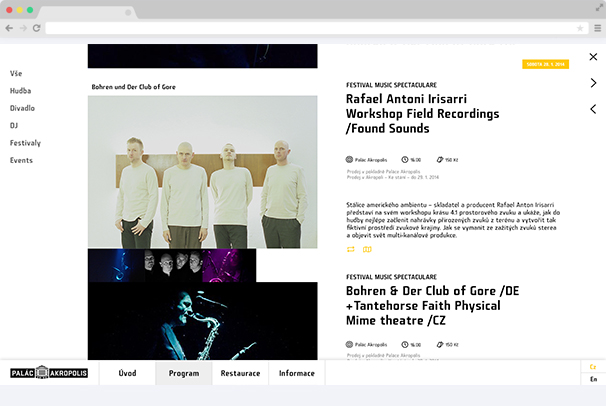Switch language to En
Viewport: 606px width, 406px height.
593,380
